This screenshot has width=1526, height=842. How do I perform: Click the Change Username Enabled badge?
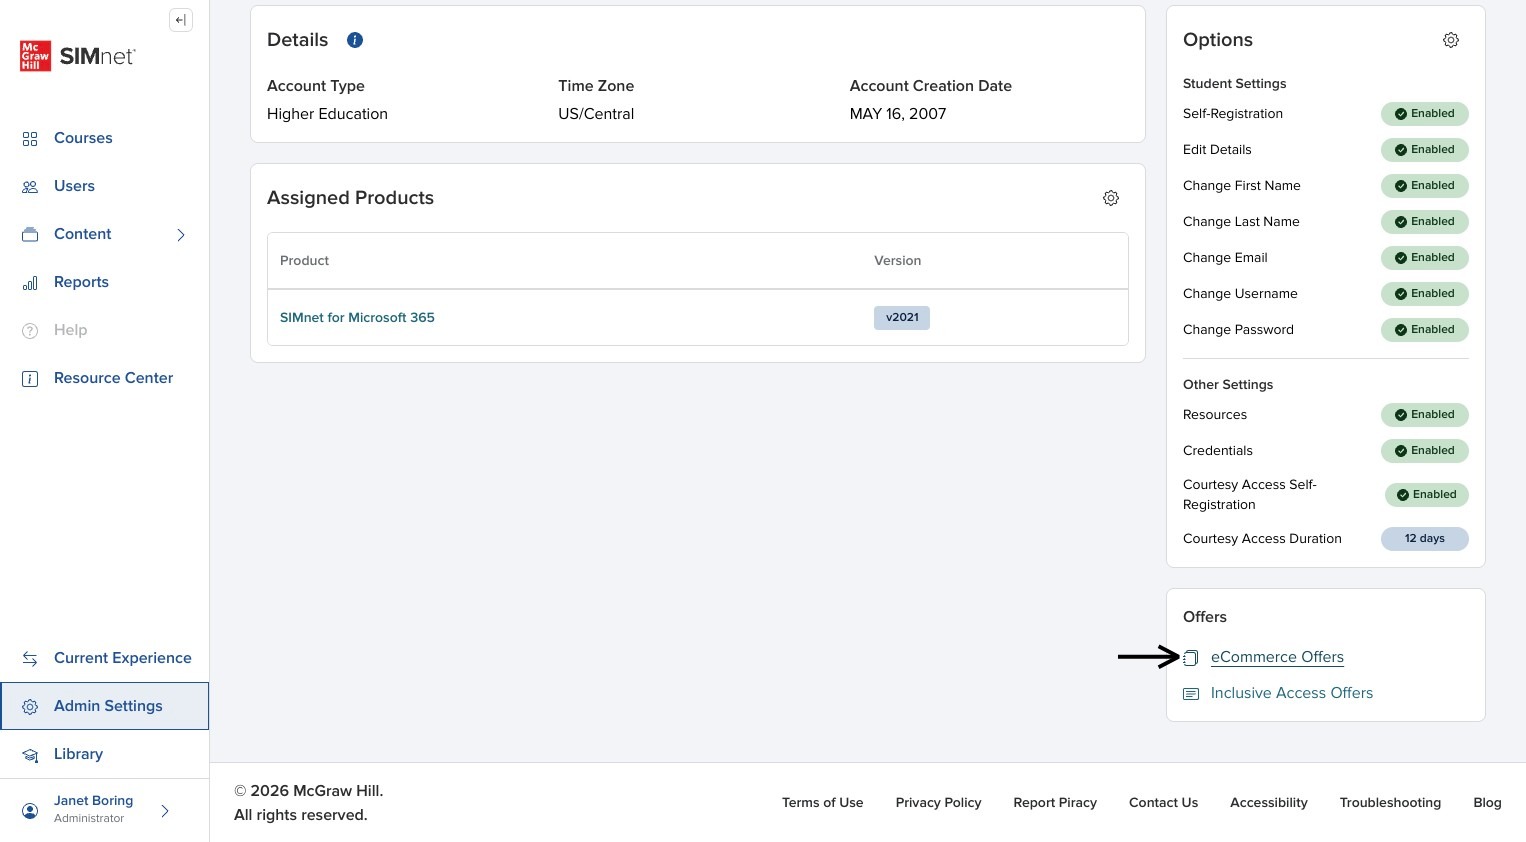[1425, 294]
